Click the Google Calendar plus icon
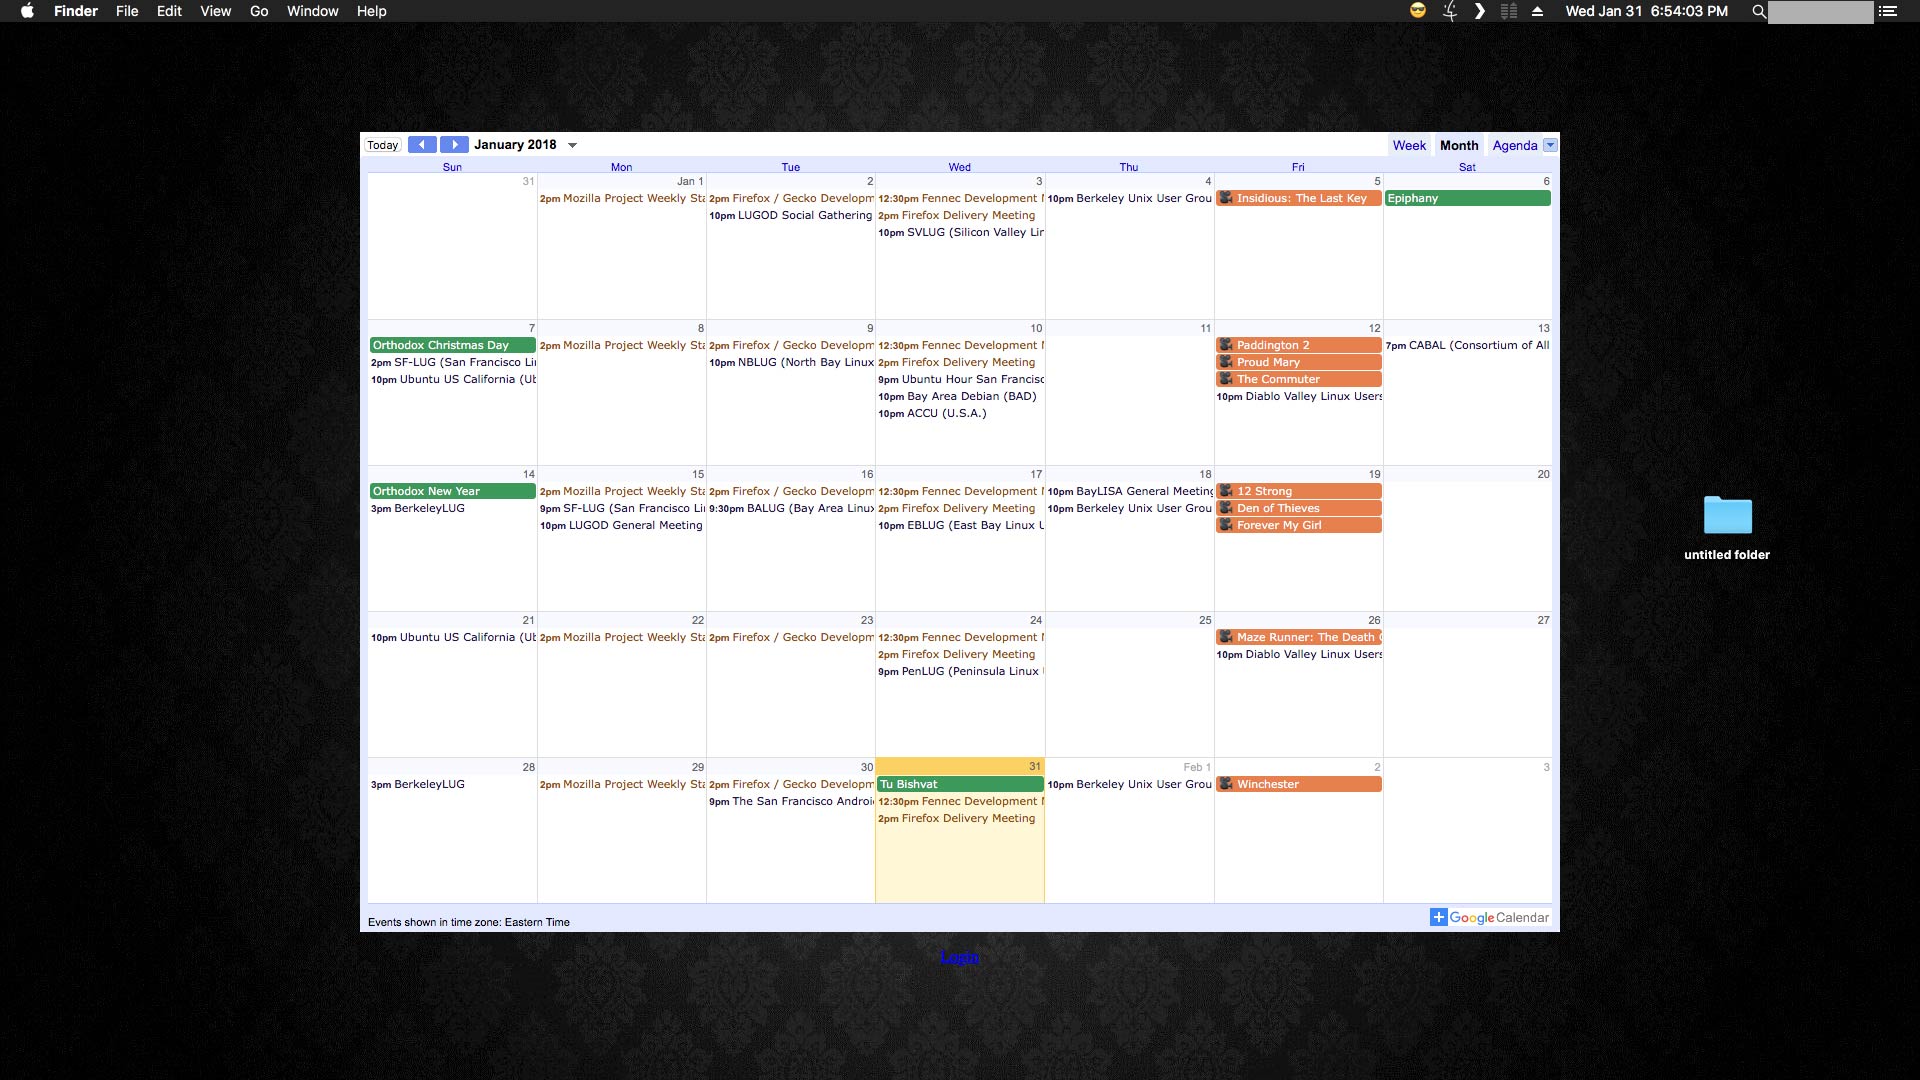 click(1438, 917)
